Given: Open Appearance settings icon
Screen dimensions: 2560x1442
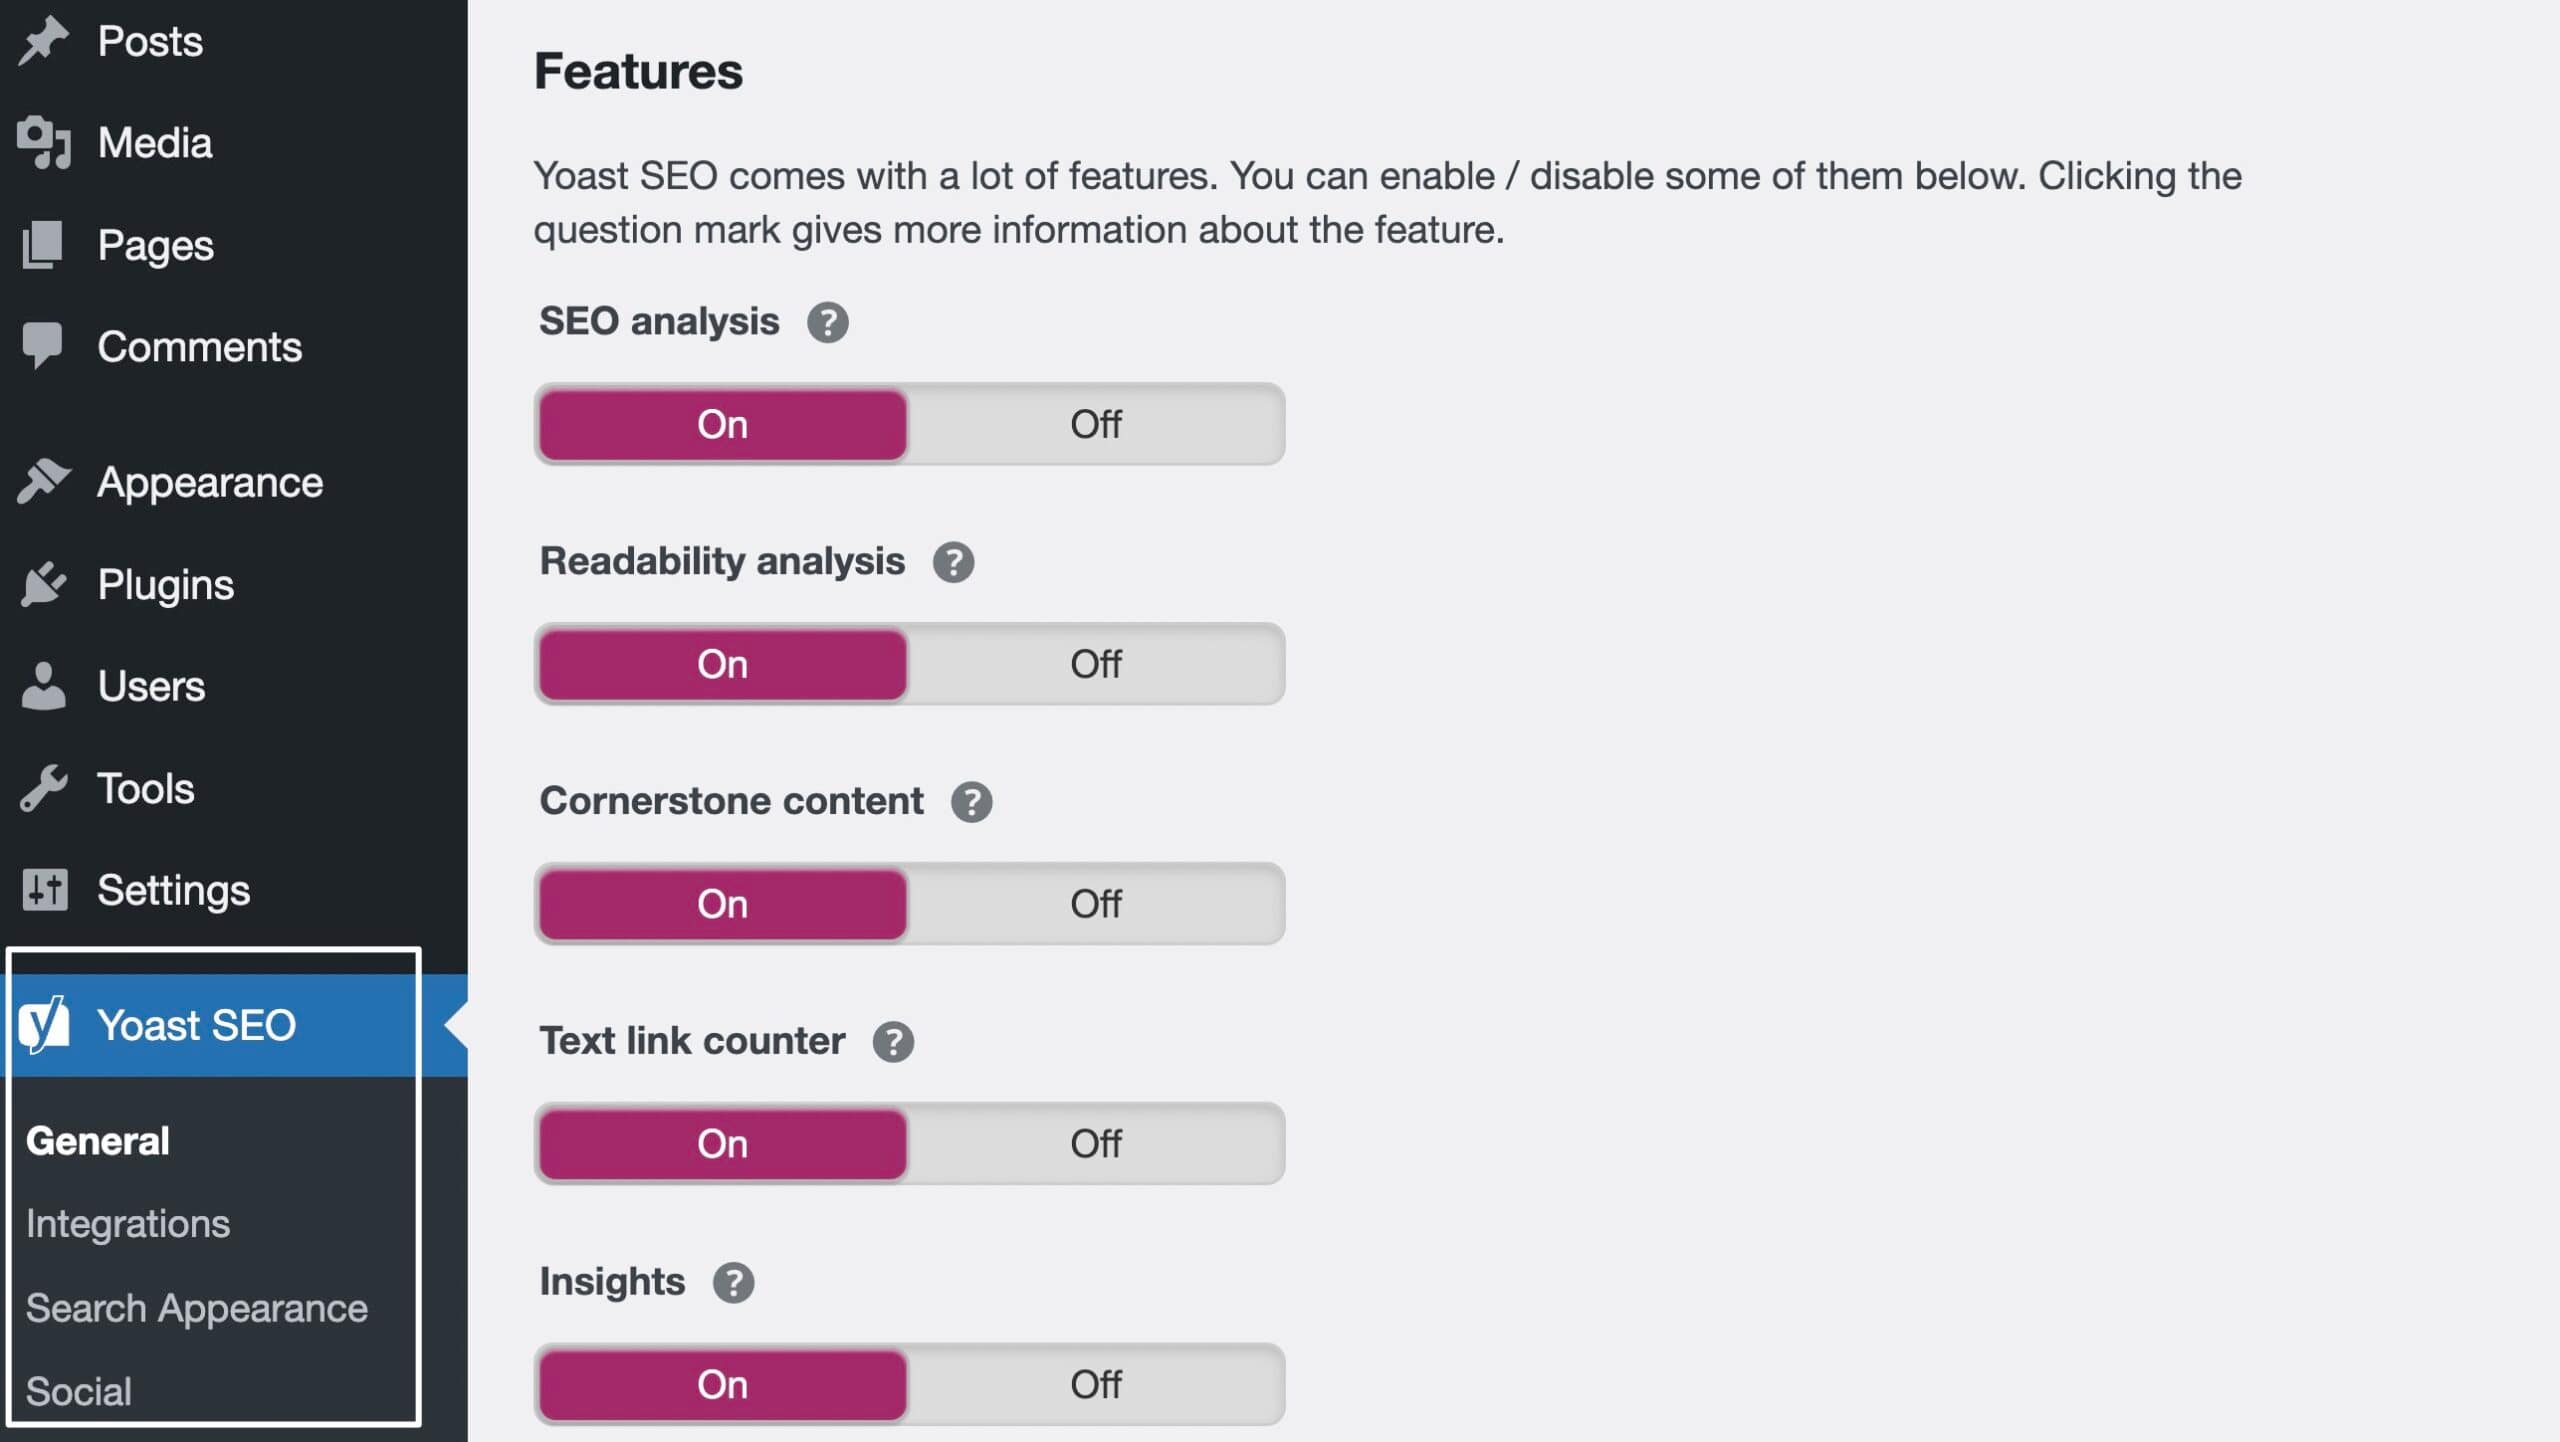Looking at the screenshot, I should coord(45,482).
